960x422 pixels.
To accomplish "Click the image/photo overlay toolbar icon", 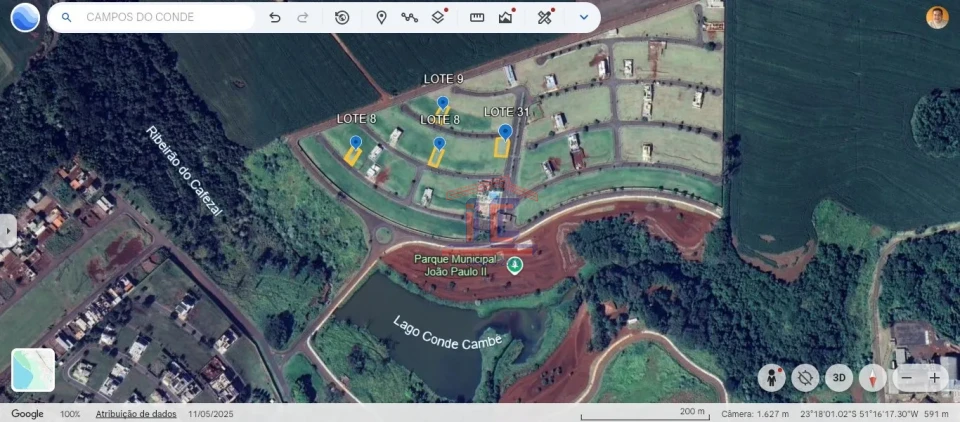I will pyautogui.click(x=505, y=17).
